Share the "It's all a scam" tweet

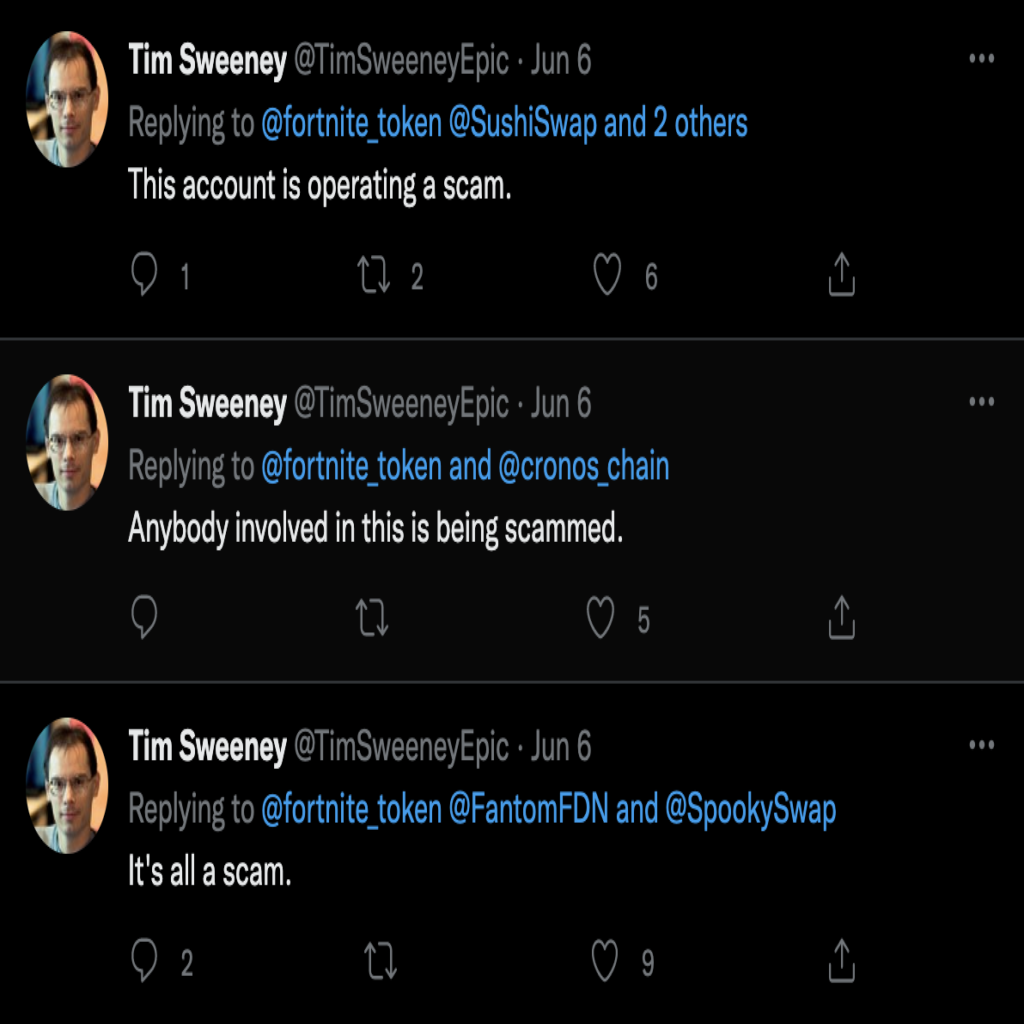[x=841, y=962]
